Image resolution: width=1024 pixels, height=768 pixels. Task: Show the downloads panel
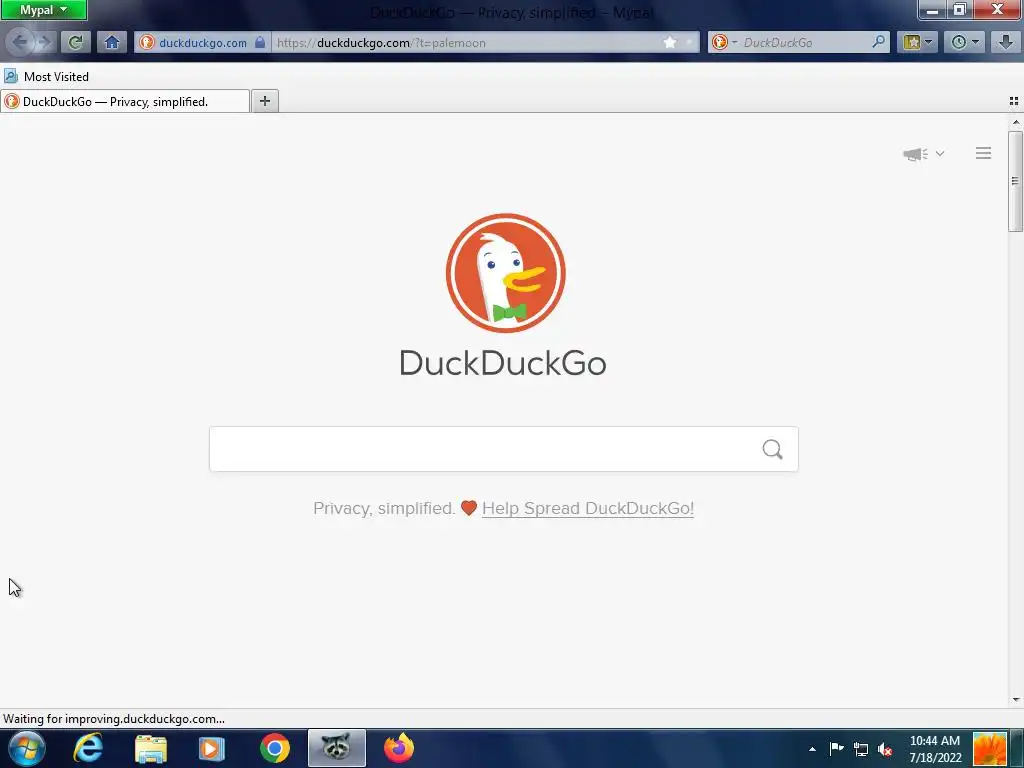(1006, 42)
